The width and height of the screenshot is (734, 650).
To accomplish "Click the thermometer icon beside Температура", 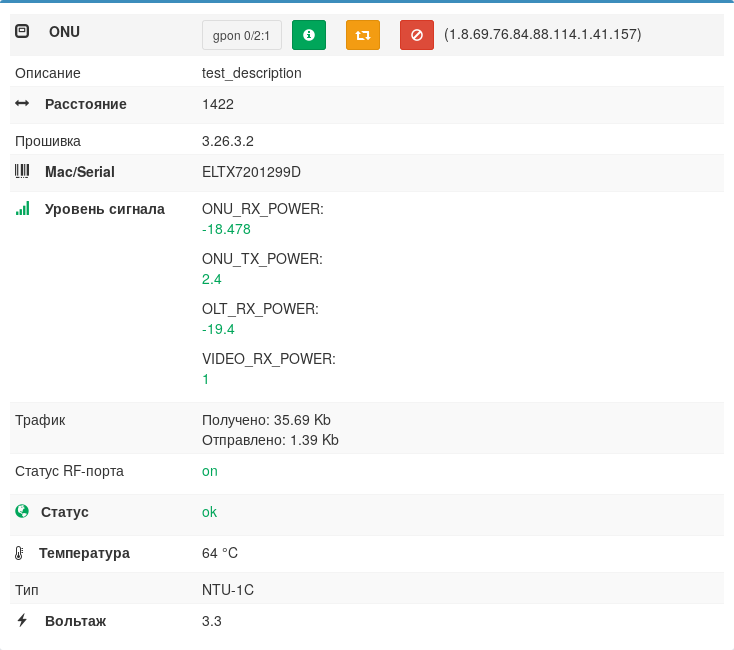I will (19, 553).
